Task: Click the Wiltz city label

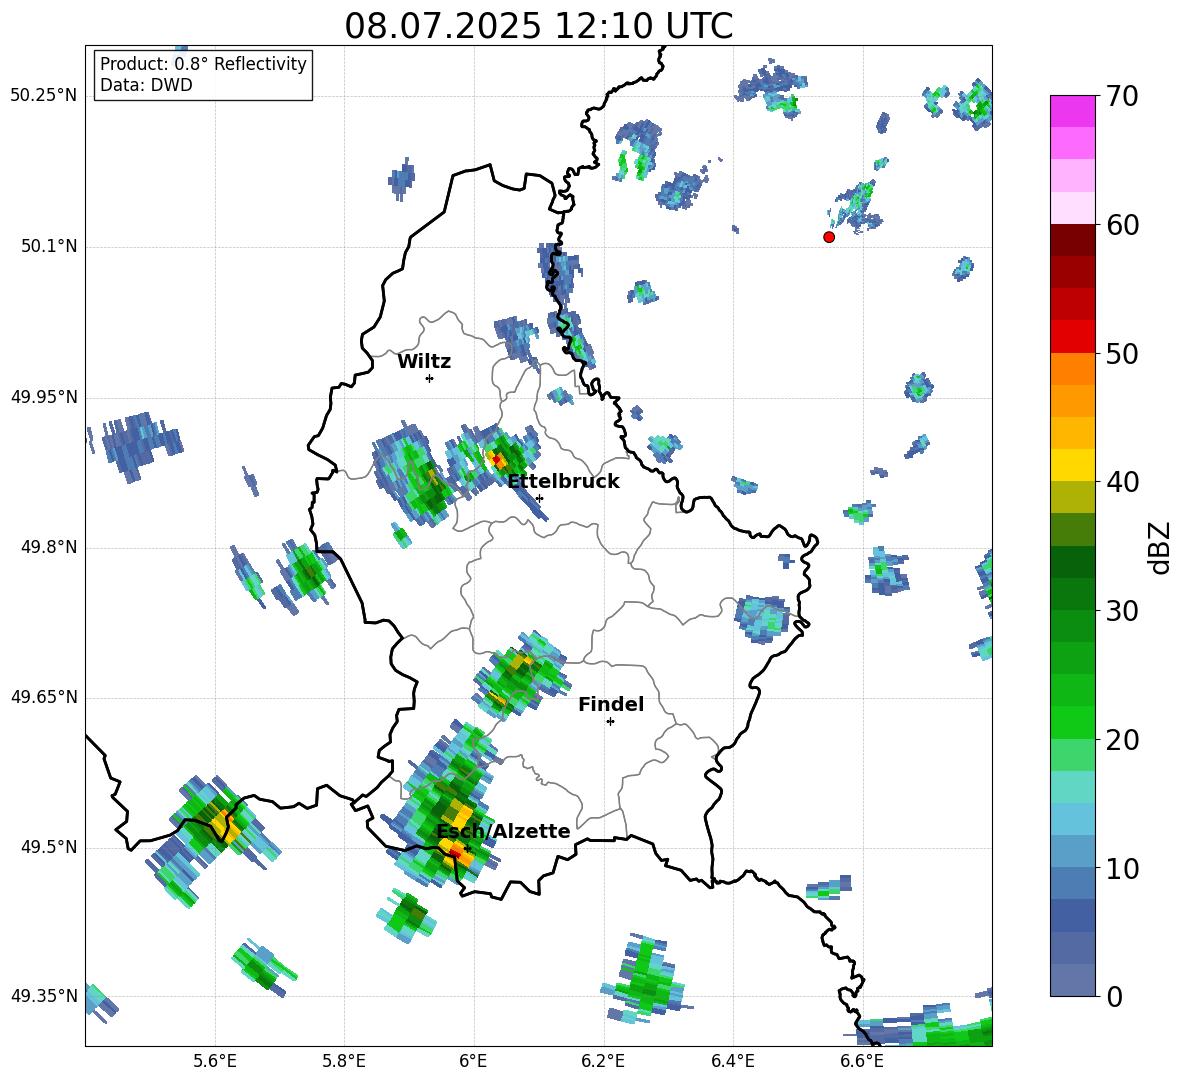Action: (424, 362)
